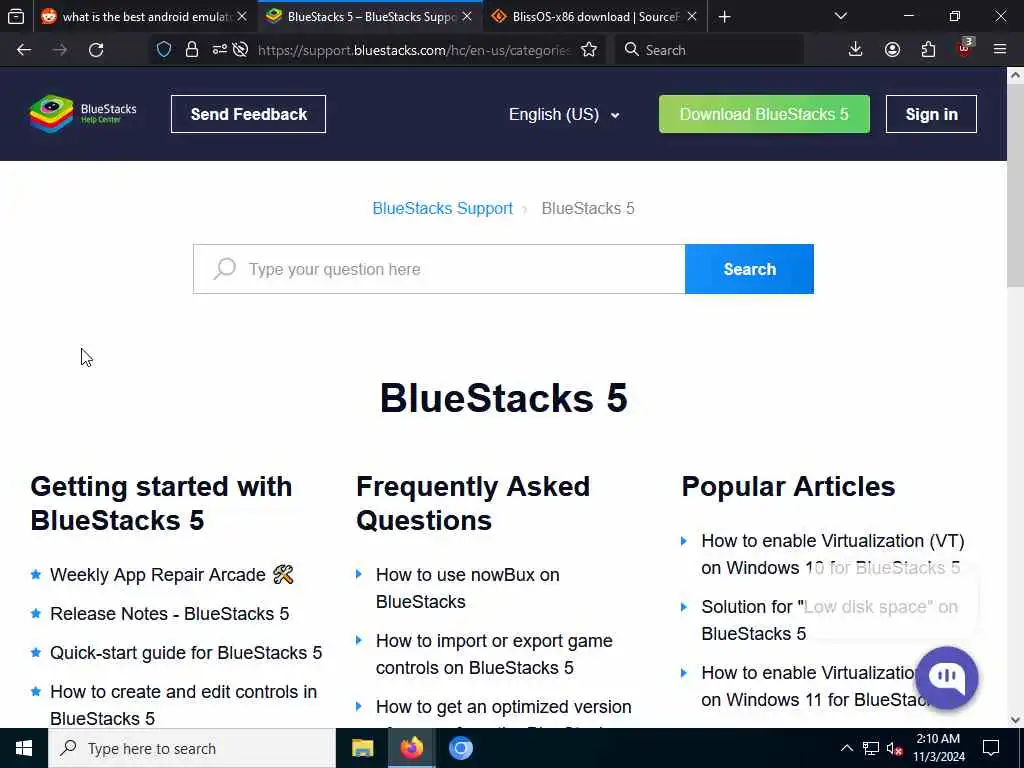
Task: Open Firefox downloads panel
Action: (x=855, y=50)
